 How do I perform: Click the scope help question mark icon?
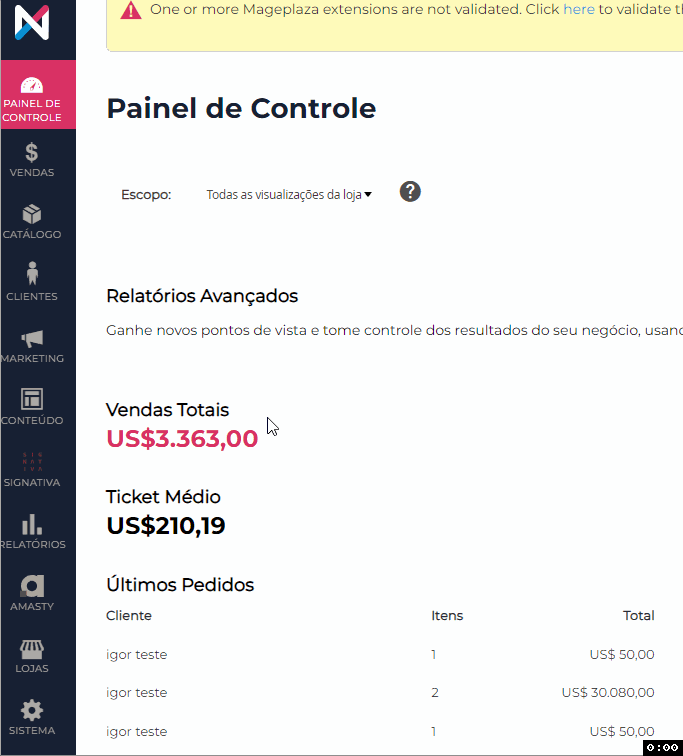tap(410, 192)
